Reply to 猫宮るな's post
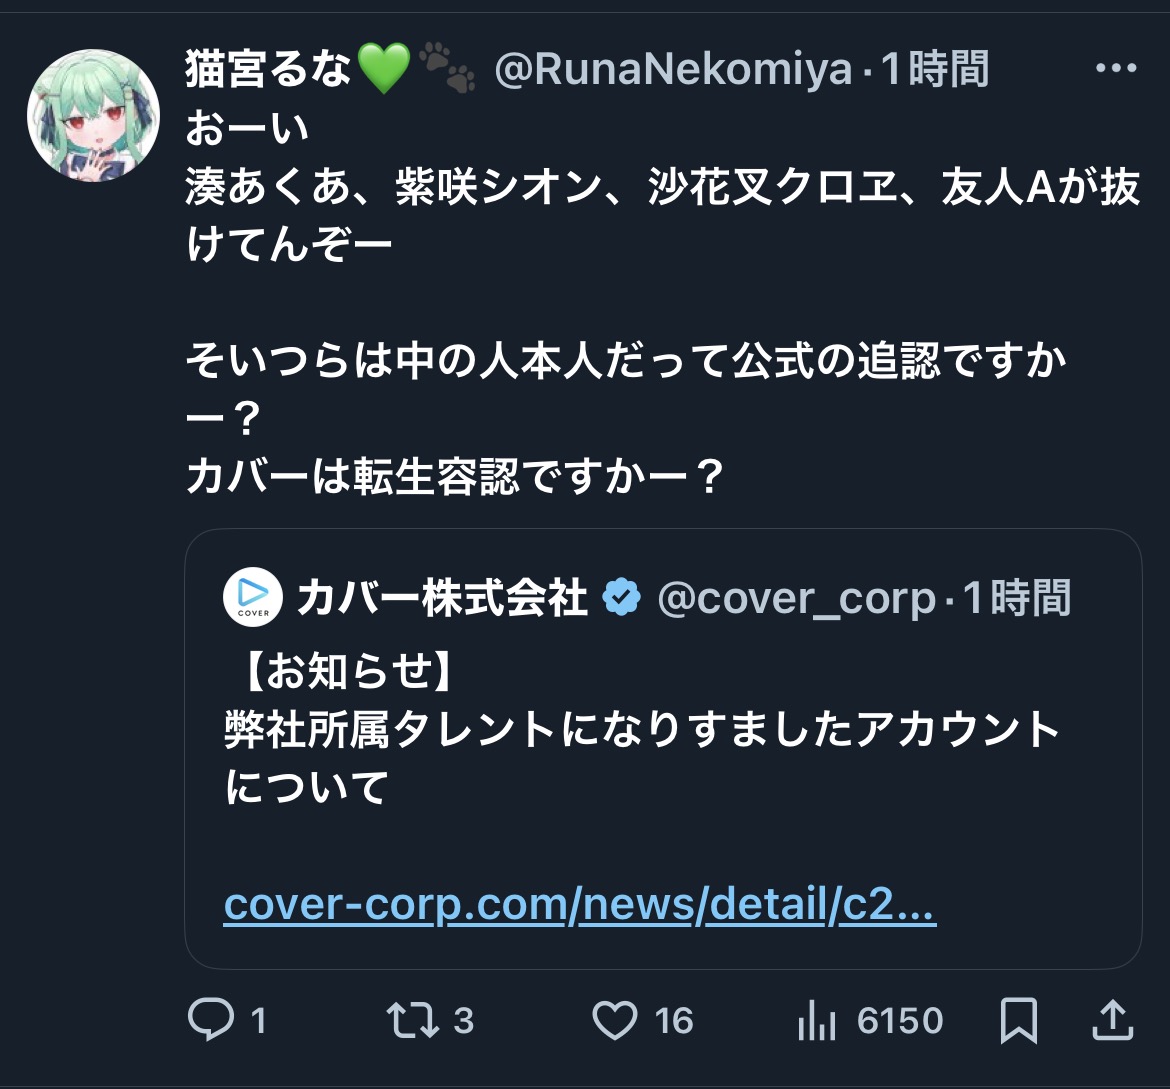This screenshot has height=1089, width=1170. 212,1020
